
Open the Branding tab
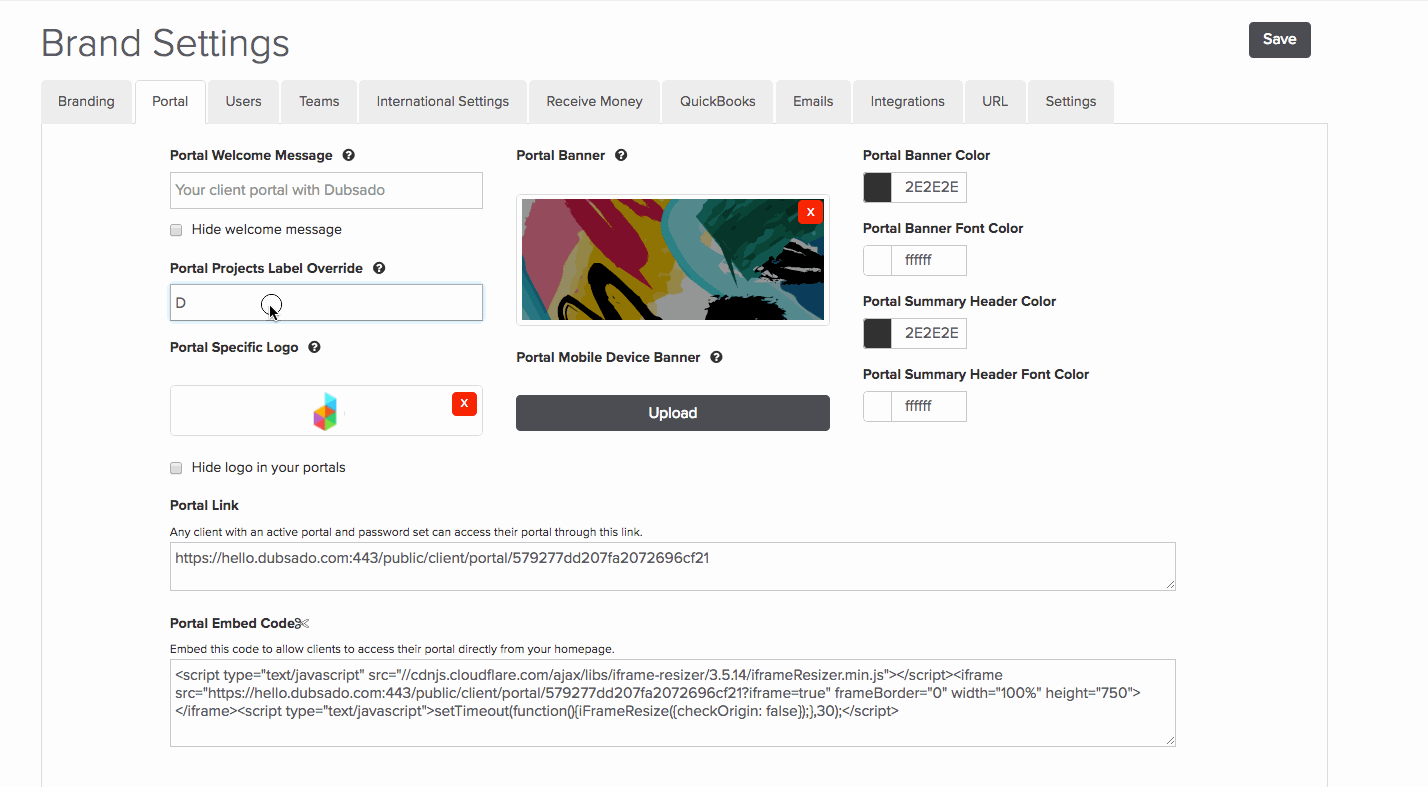click(86, 101)
